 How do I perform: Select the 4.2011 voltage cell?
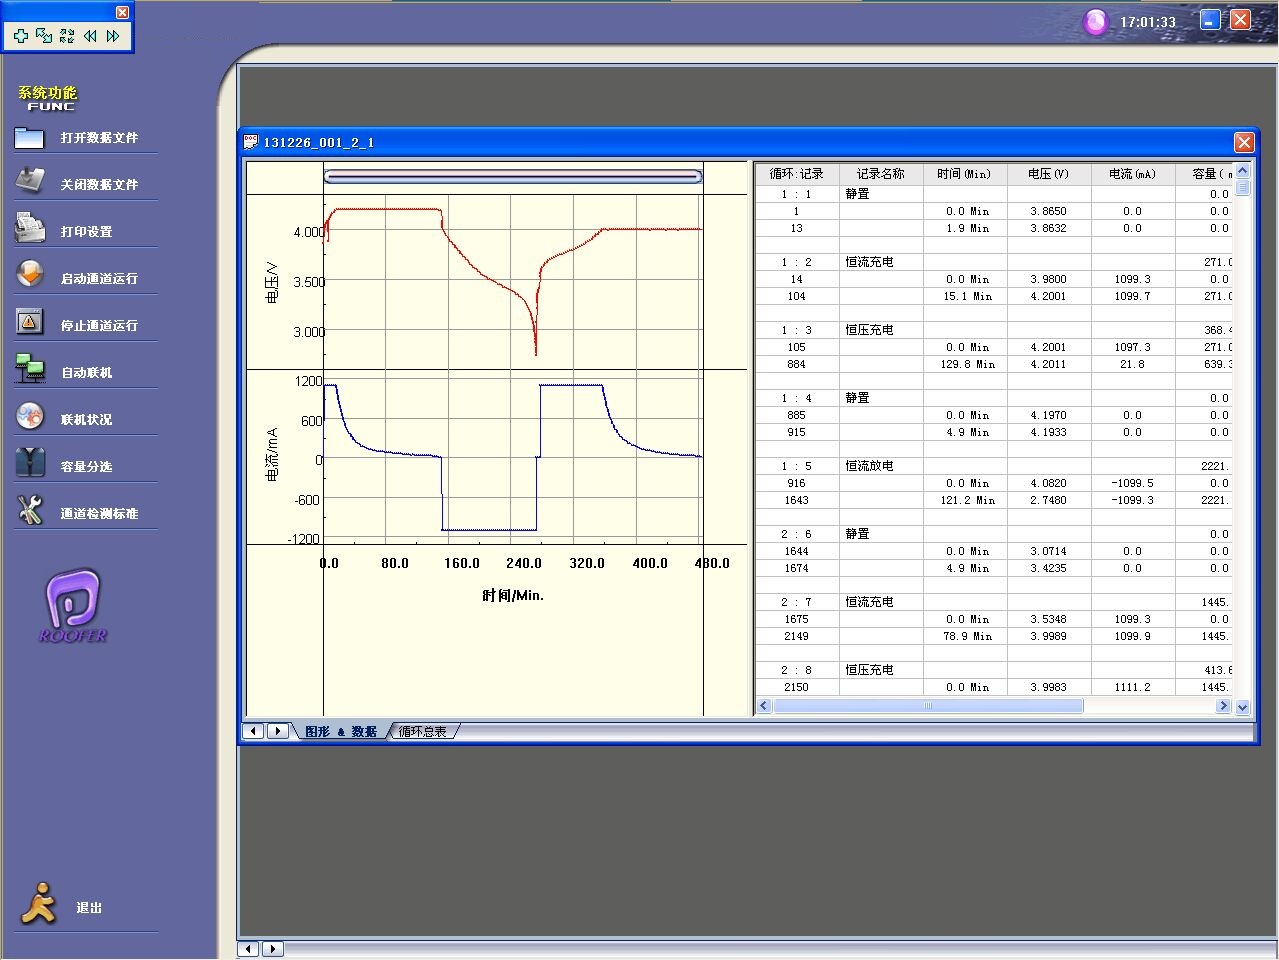click(1049, 364)
